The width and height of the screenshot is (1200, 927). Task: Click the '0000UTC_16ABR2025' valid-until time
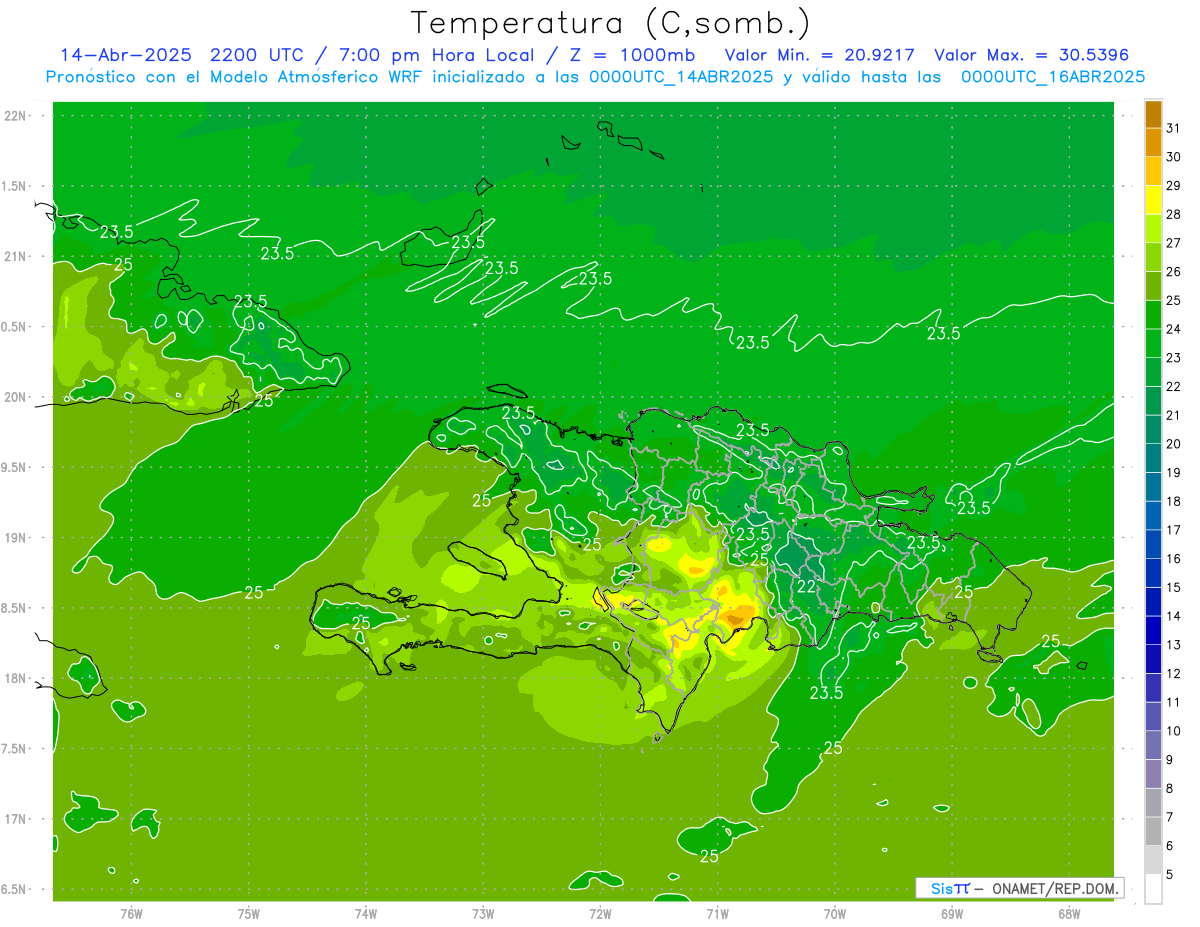(1053, 77)
